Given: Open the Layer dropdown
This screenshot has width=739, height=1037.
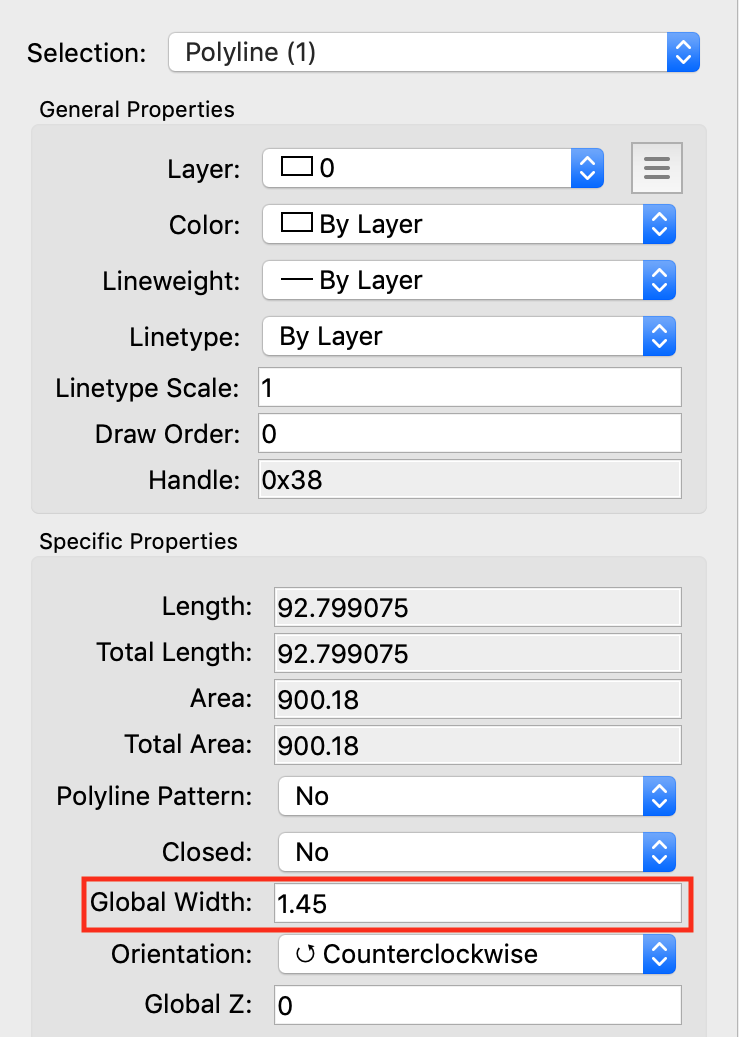Looking at the screenshot, I should point(433,168).
